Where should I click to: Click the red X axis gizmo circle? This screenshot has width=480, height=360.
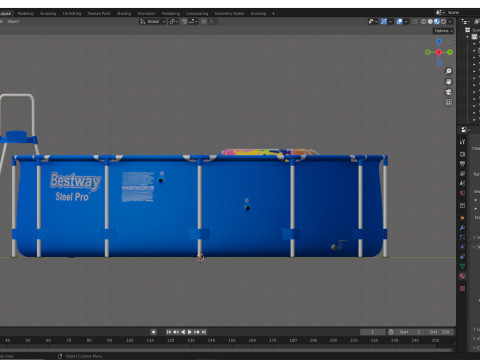[x=439, y=52]
